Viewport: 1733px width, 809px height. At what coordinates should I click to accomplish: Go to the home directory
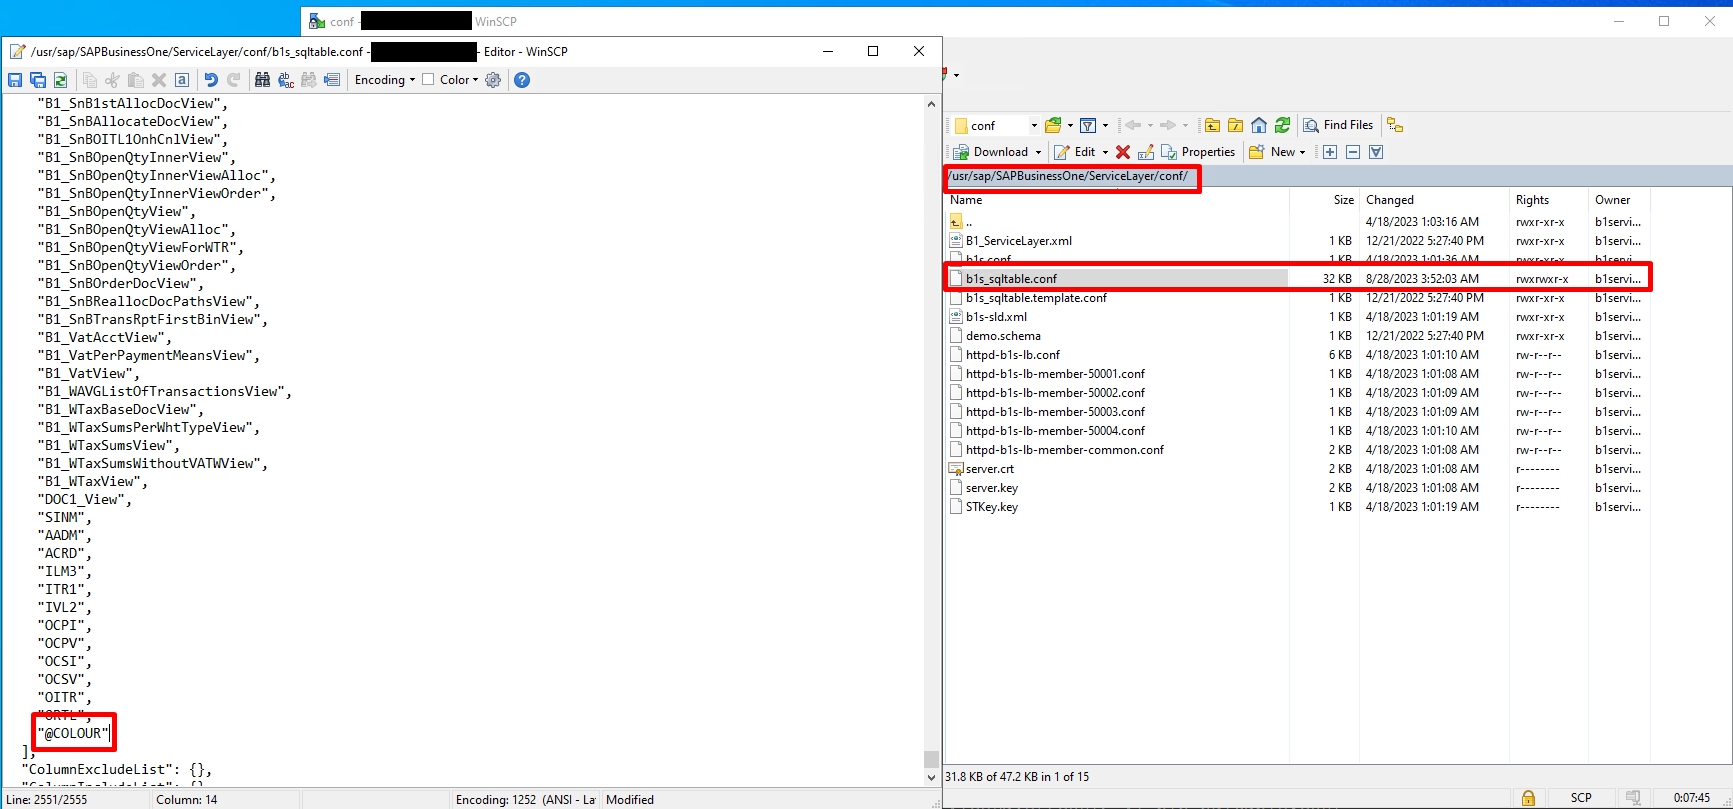pyautogui.click(x=1259, y=125)
